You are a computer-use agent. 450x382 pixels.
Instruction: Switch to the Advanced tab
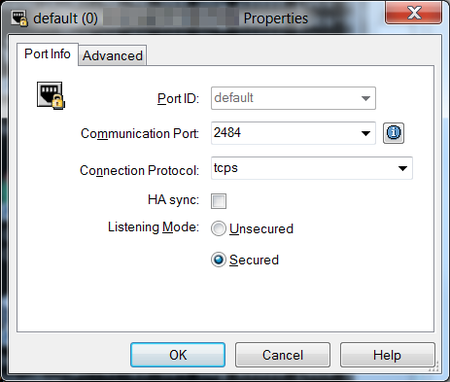(113, 55)
